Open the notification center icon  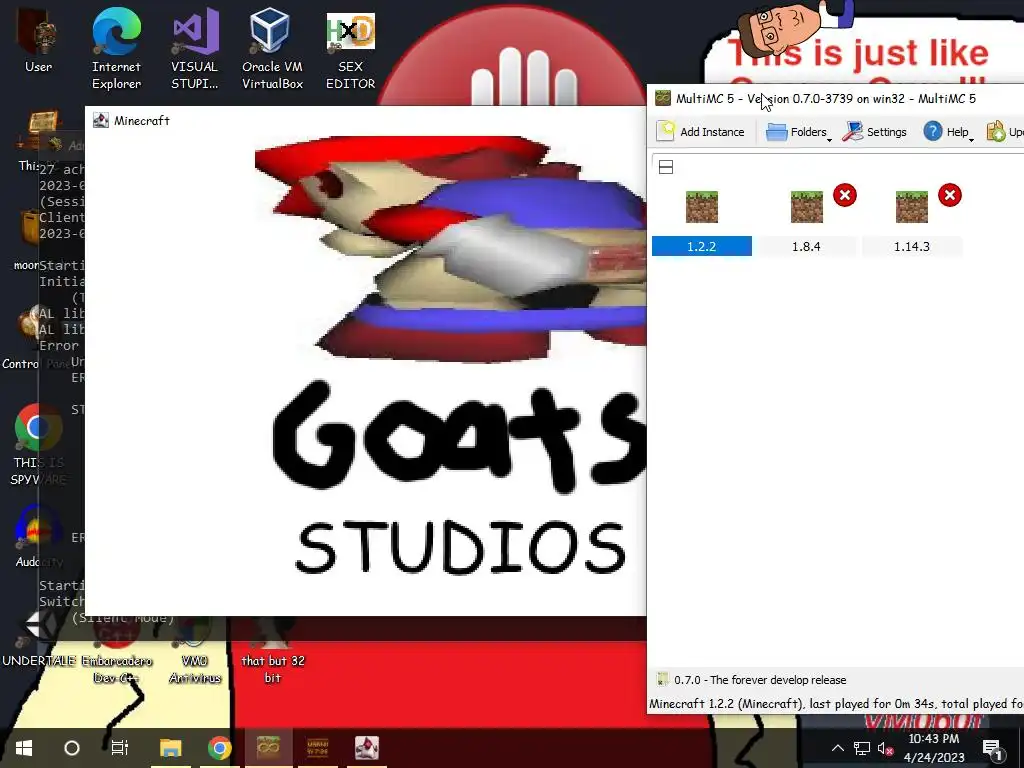click(993, 748)
